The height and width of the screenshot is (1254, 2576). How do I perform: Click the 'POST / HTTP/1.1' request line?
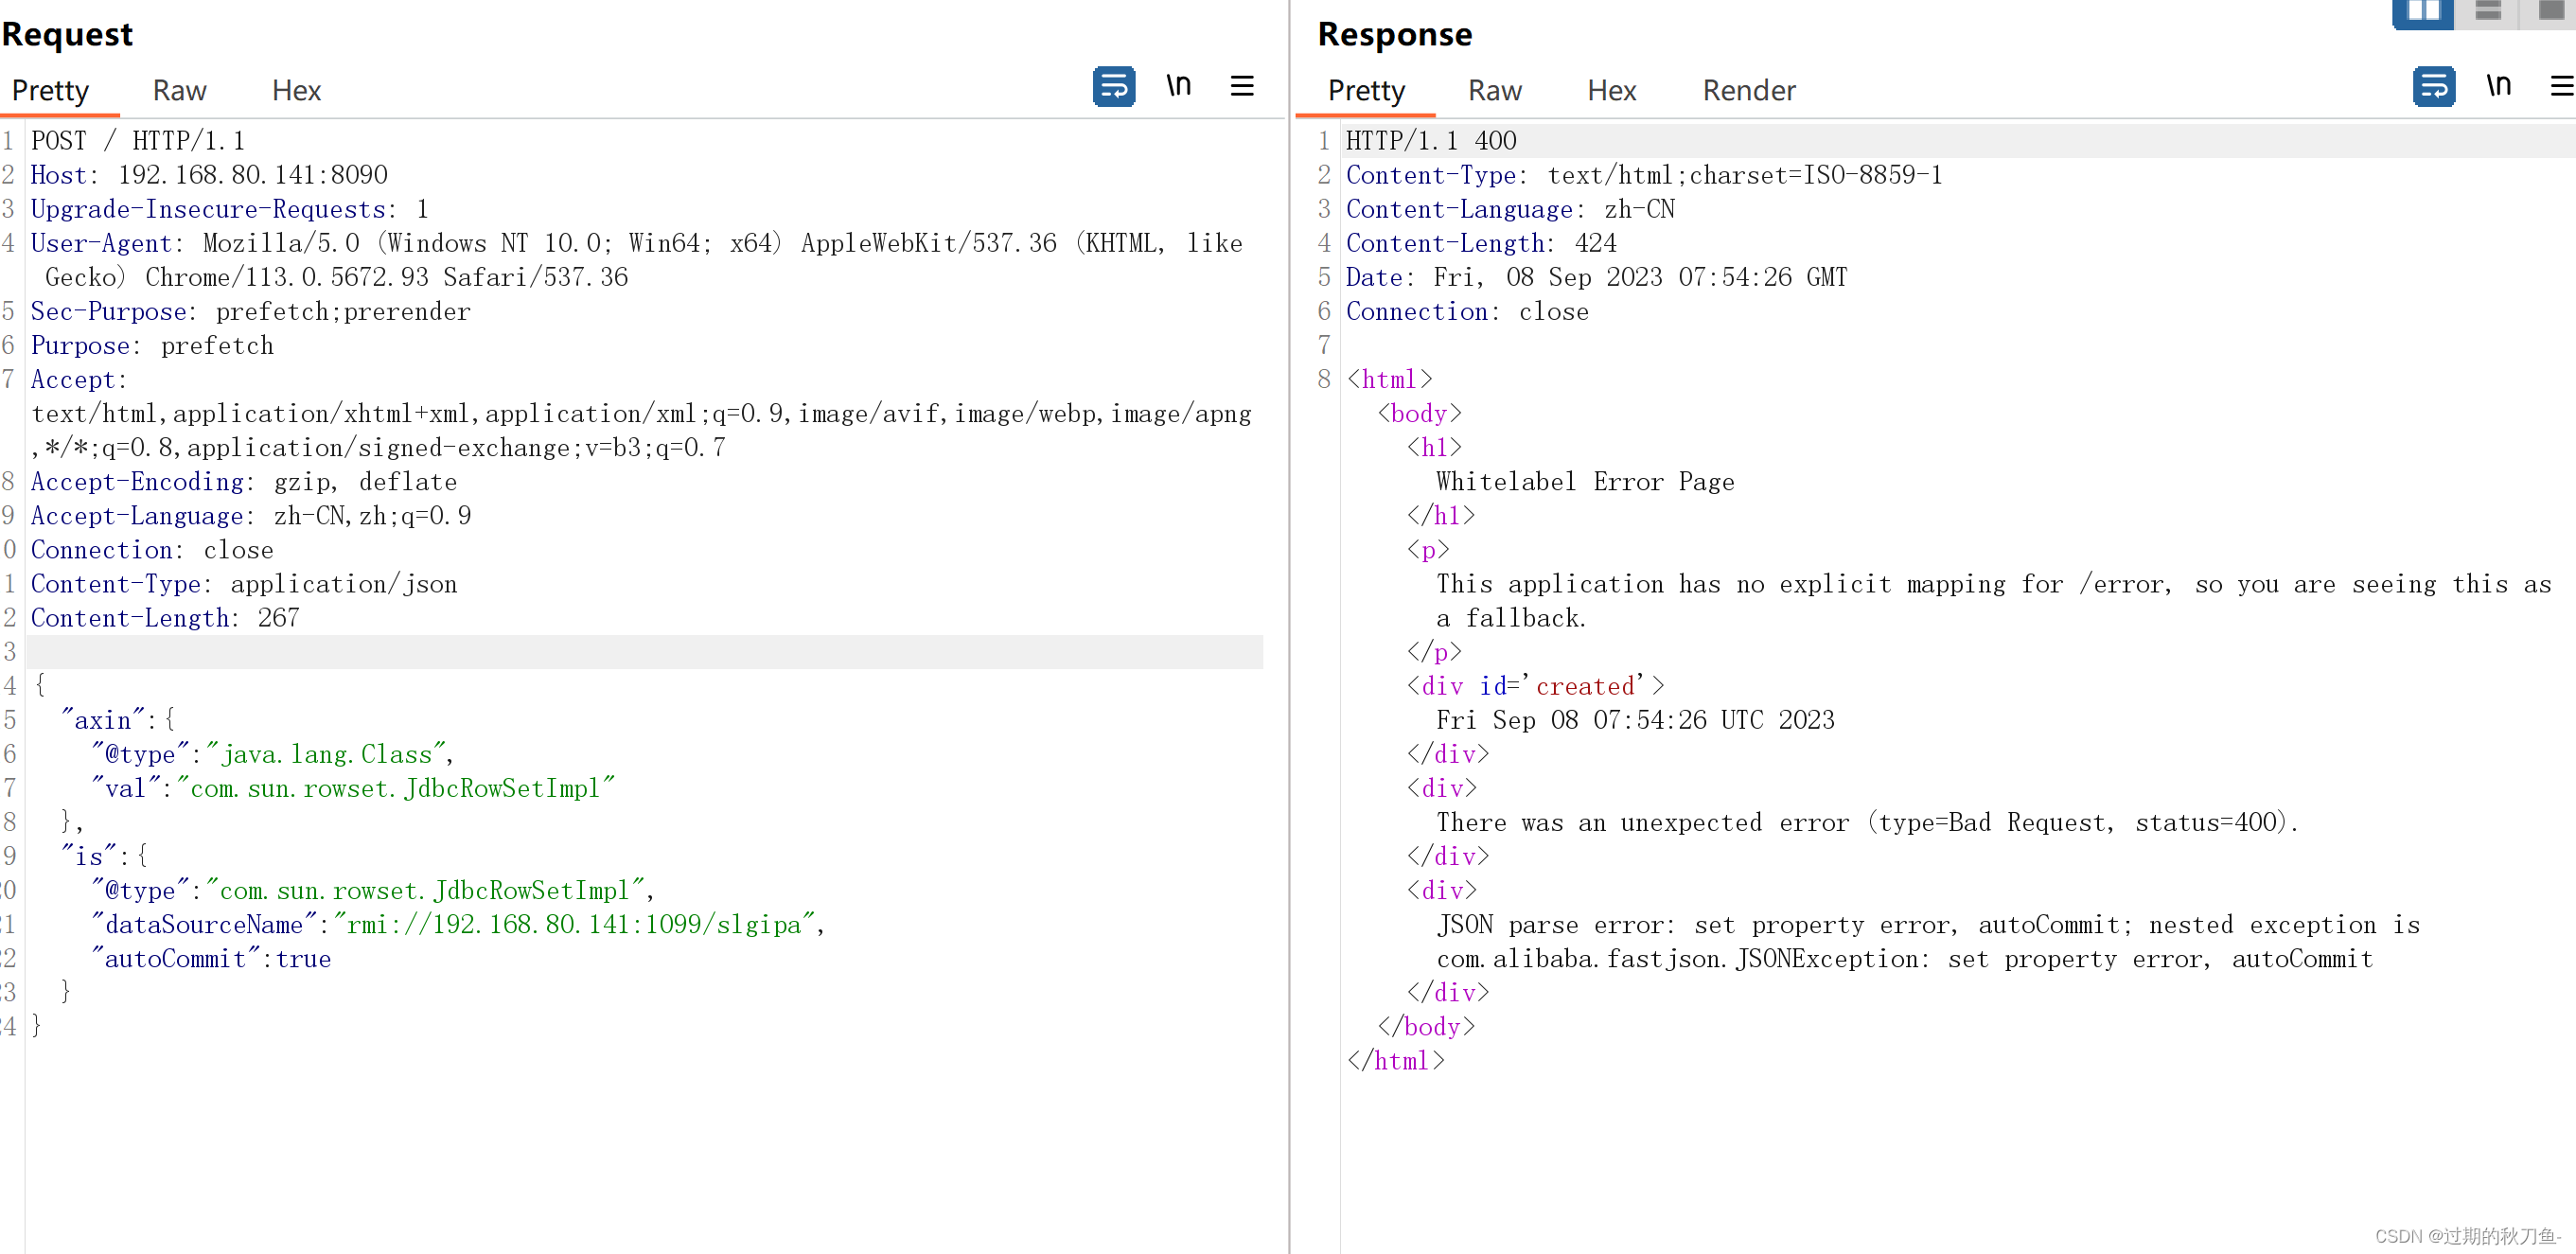pyautogui.click(x=138, y=141)
